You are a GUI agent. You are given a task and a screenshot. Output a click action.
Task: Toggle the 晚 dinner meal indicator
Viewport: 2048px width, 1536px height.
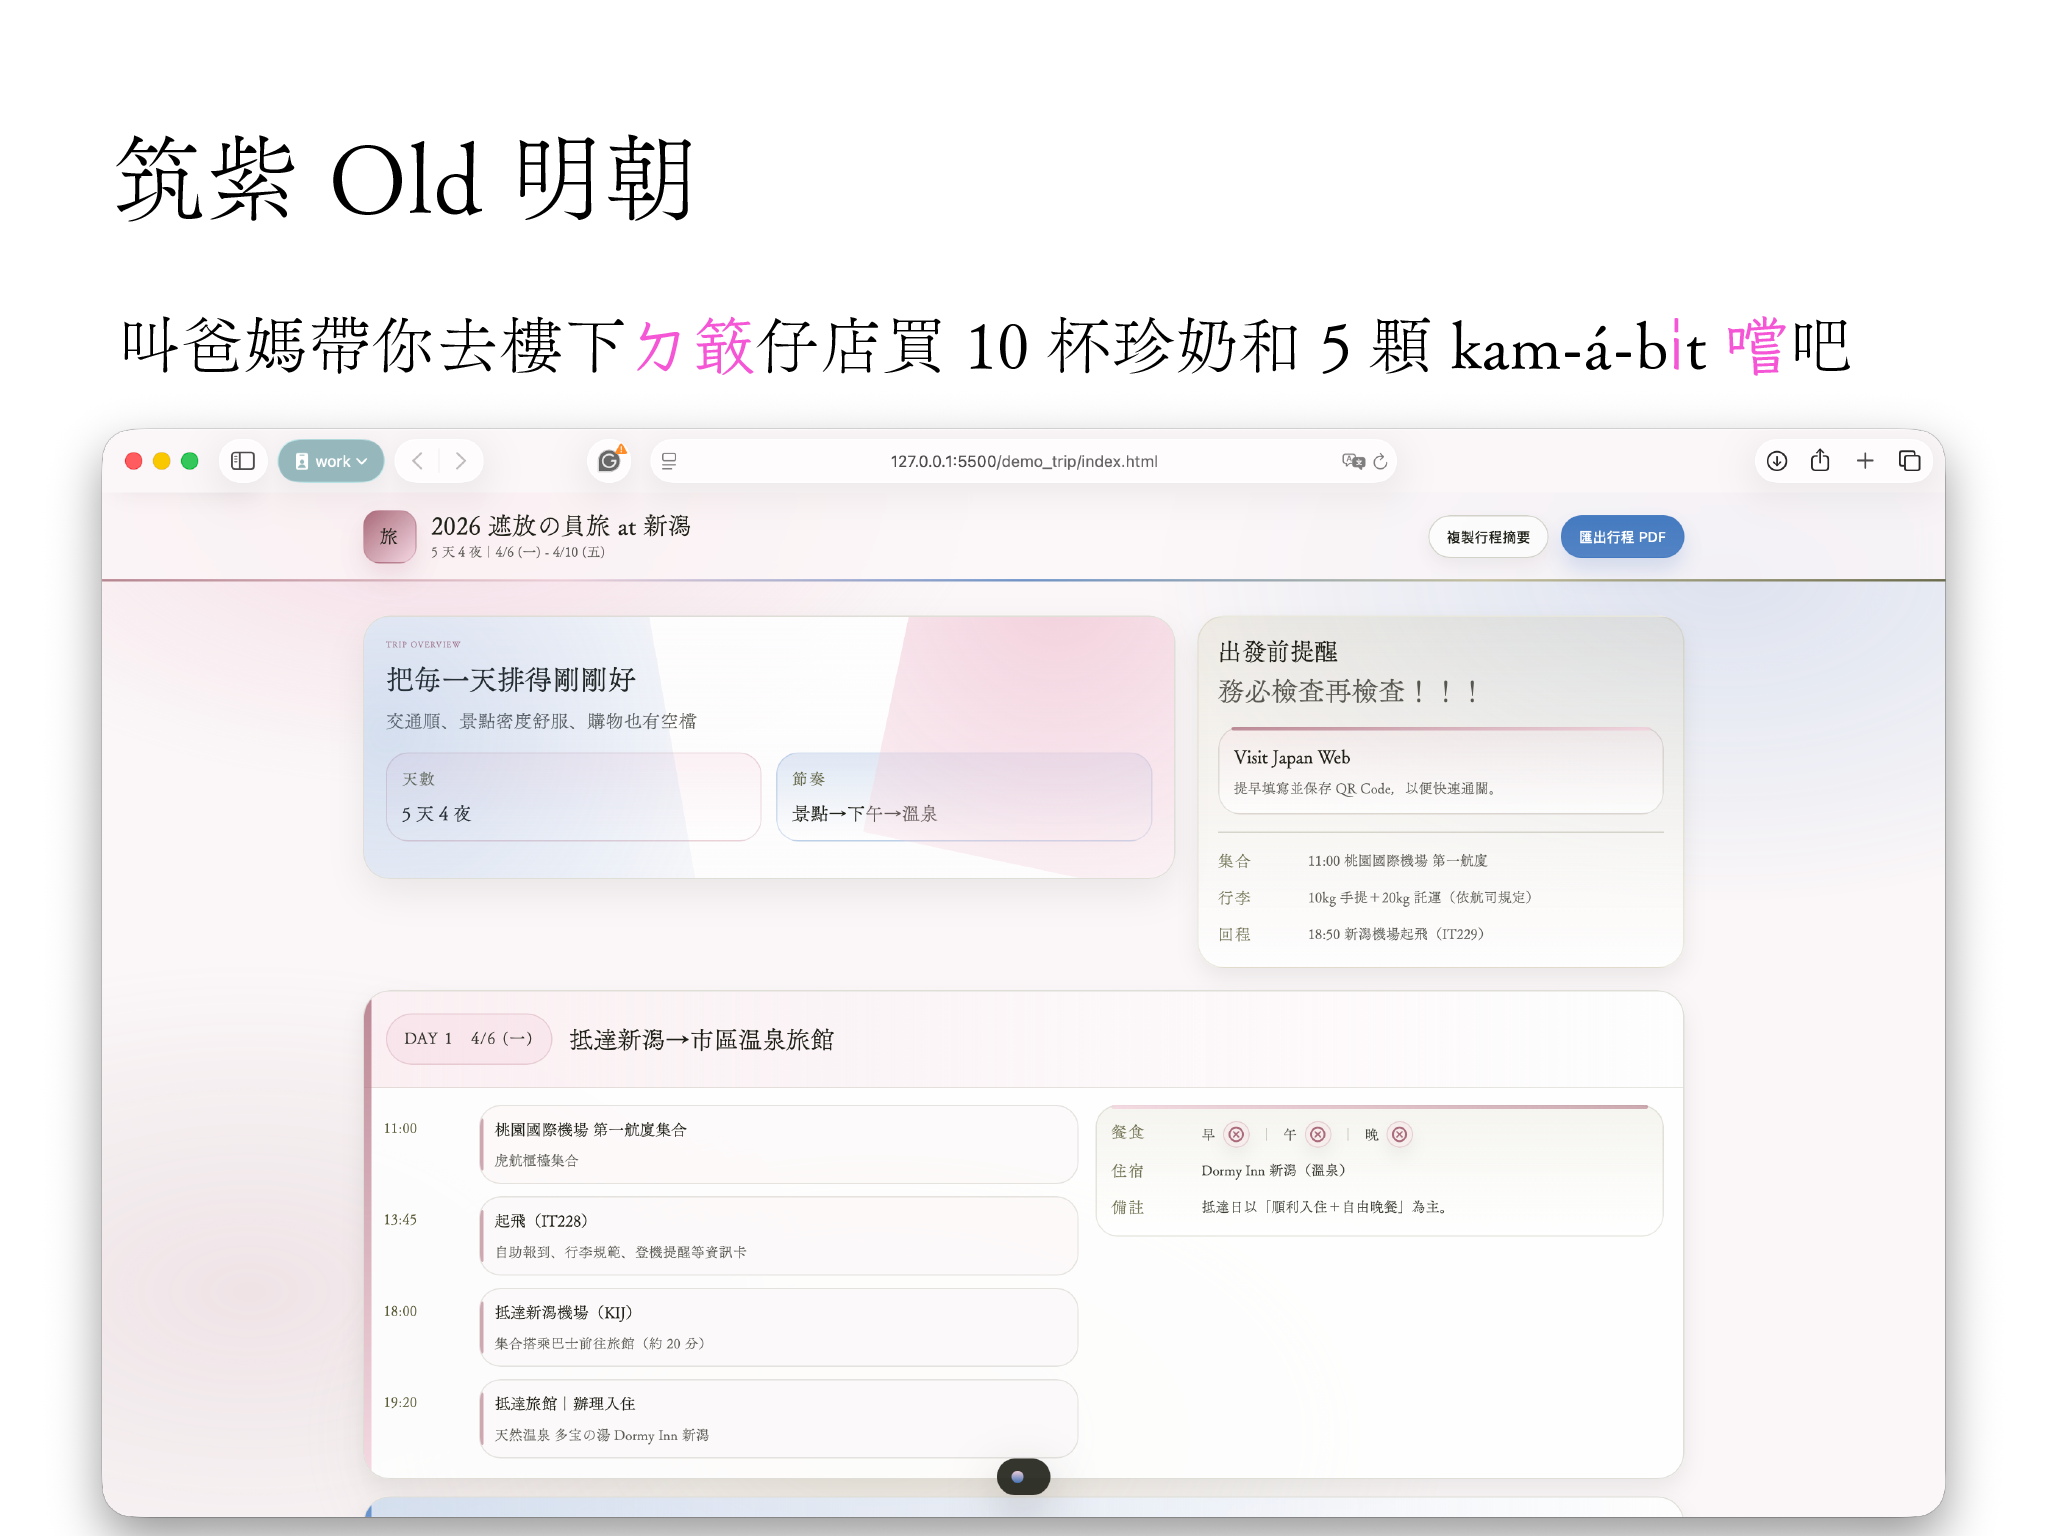(x=1400, y=1135)
